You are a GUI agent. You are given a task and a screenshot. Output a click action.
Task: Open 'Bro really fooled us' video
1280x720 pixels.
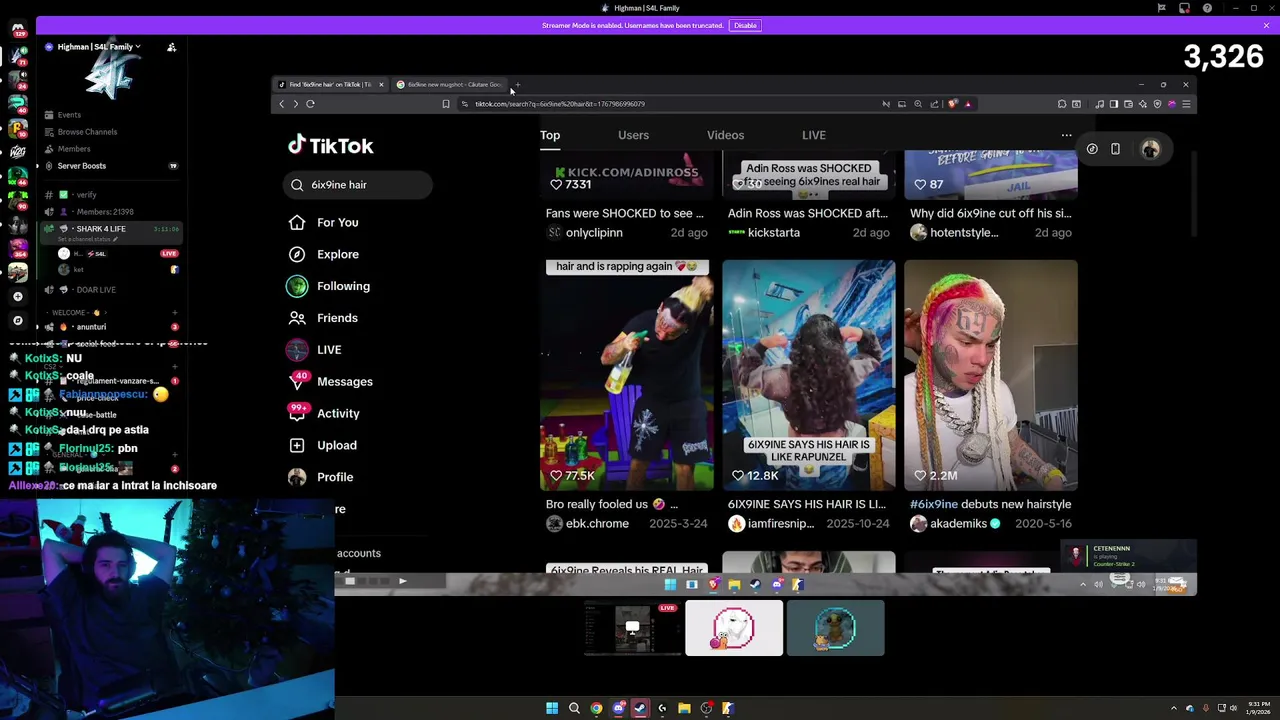coord(627,375)
